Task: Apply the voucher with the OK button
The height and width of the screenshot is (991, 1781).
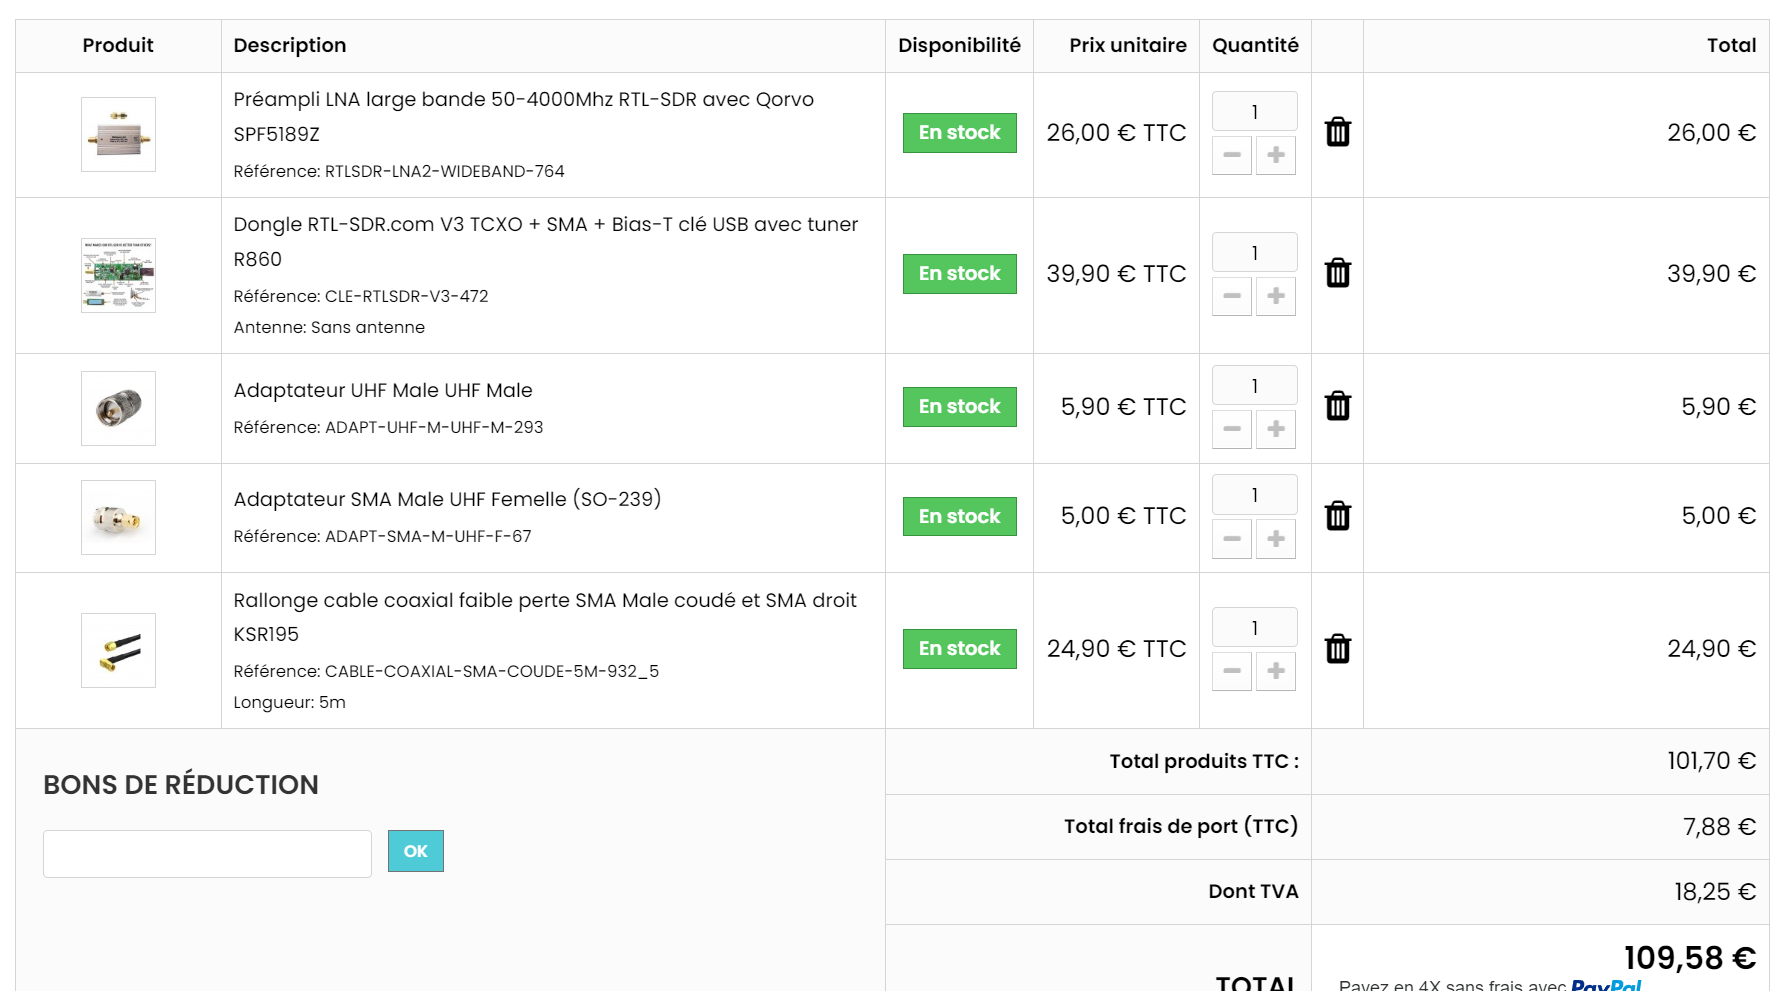Action: pos(416,851)
